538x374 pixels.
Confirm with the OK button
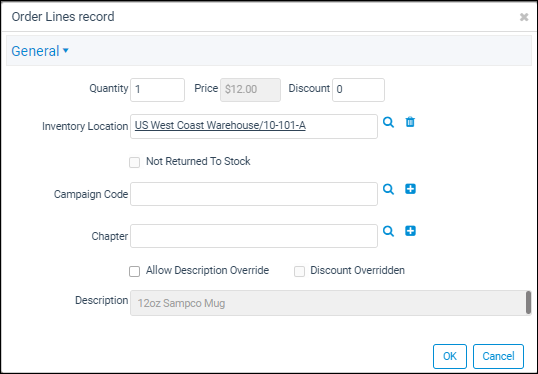point(450,356)
